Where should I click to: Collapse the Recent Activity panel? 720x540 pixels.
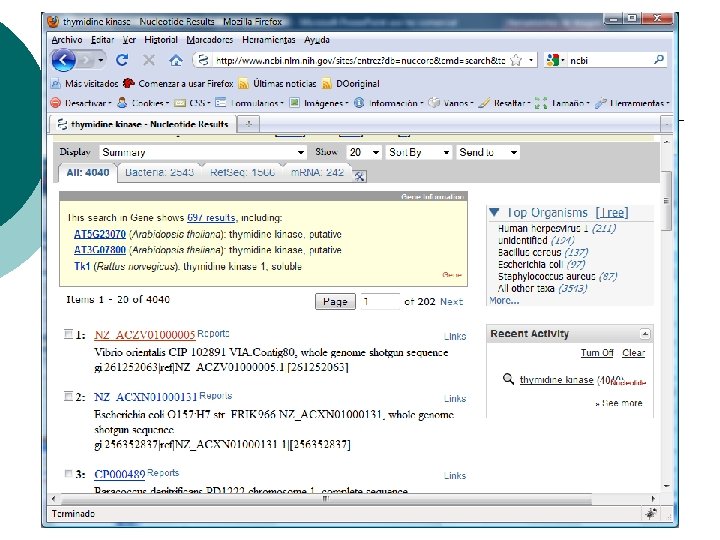tap(645, 334)
